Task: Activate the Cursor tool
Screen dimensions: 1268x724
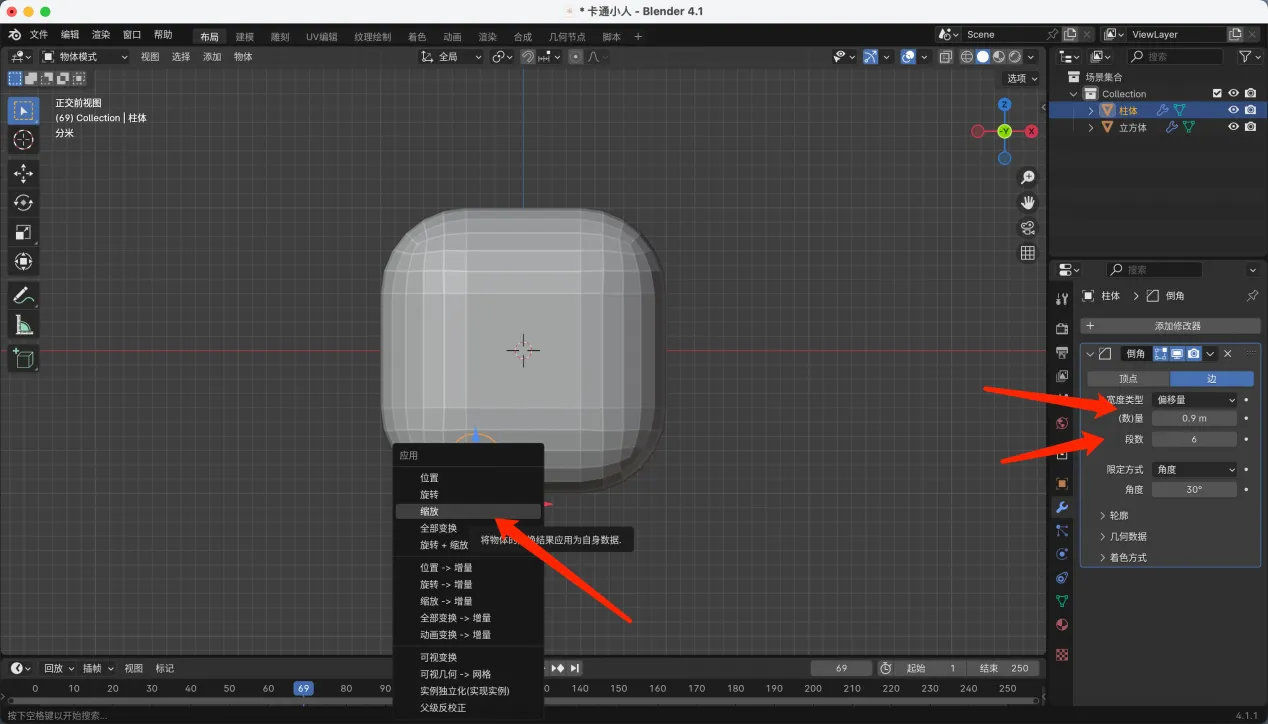Action: (x=24, y=140)
